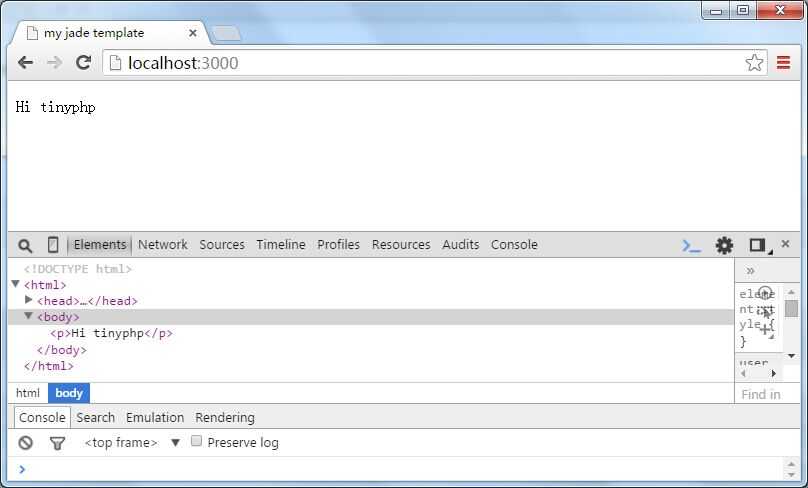808x488 pixels.
Task: Select the <p>Hi tinyphp</p> node
Action: tap(111, 333)
